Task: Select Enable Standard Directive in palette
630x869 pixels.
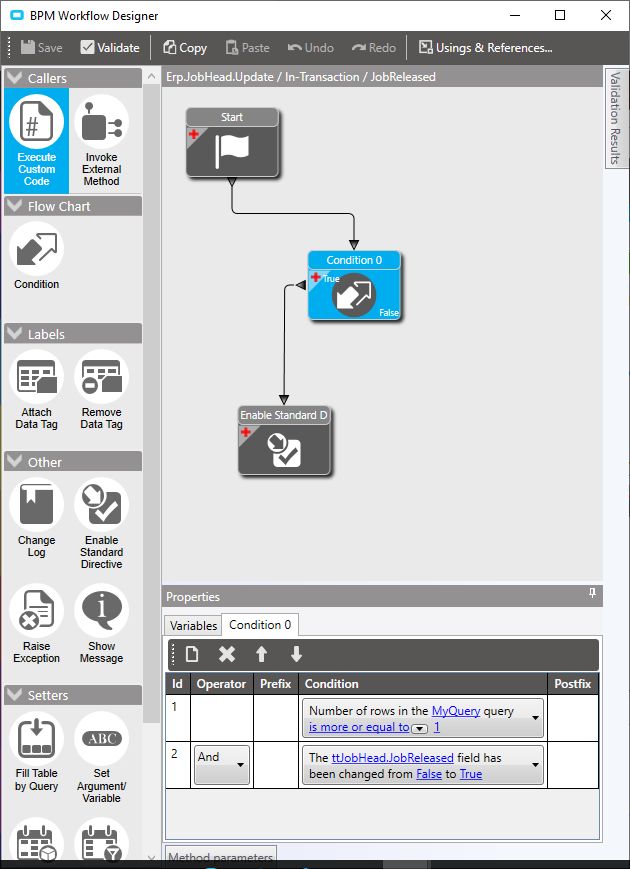Action: [101, 524]
